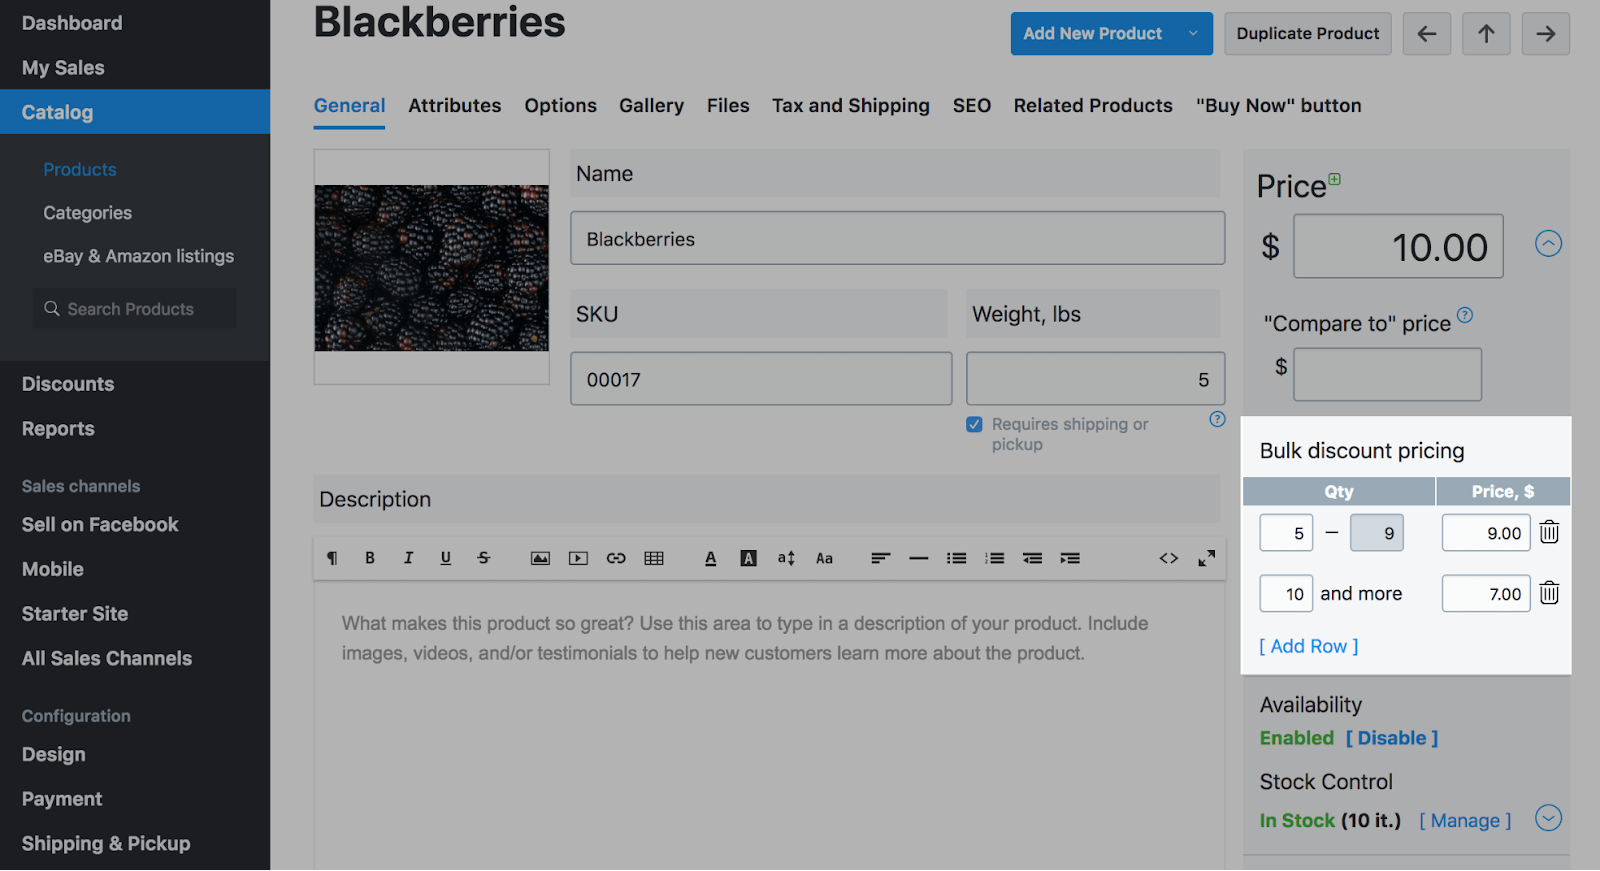
Task: Delete the 5–9 quantity bulk discount row
Action: 1549,533
